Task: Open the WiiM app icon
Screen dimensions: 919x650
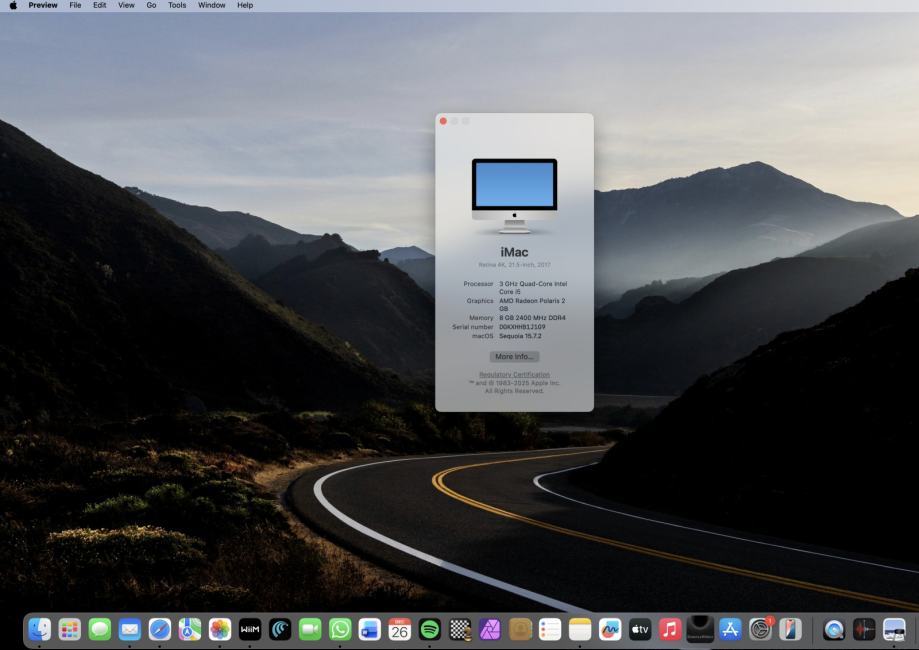Action: tap(250, 629)
